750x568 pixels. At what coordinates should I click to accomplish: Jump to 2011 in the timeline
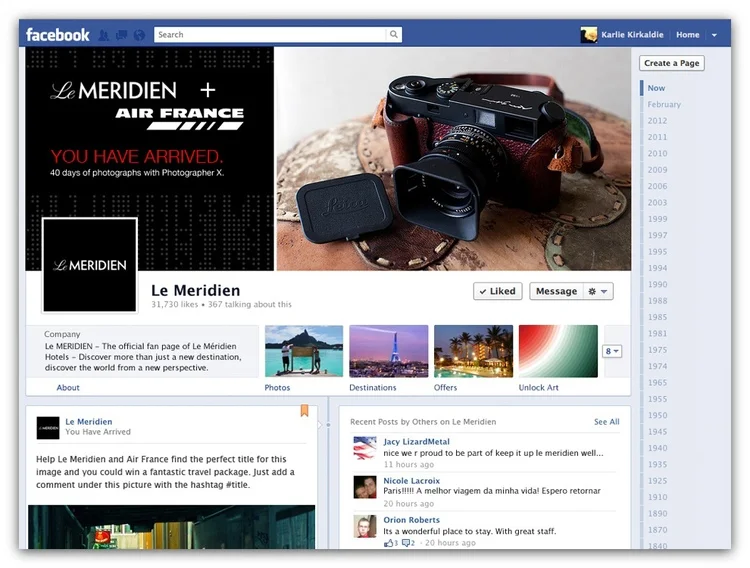point(657,137)
